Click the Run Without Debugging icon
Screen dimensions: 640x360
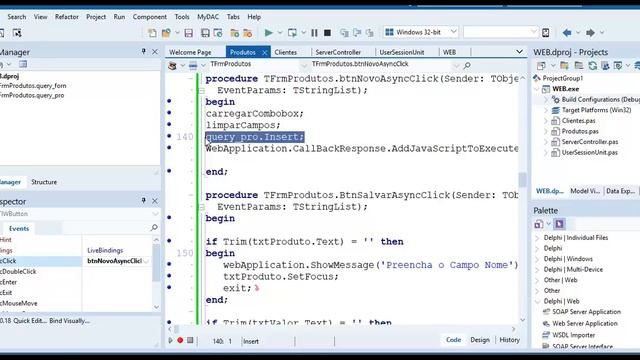[x=292, y=33]
